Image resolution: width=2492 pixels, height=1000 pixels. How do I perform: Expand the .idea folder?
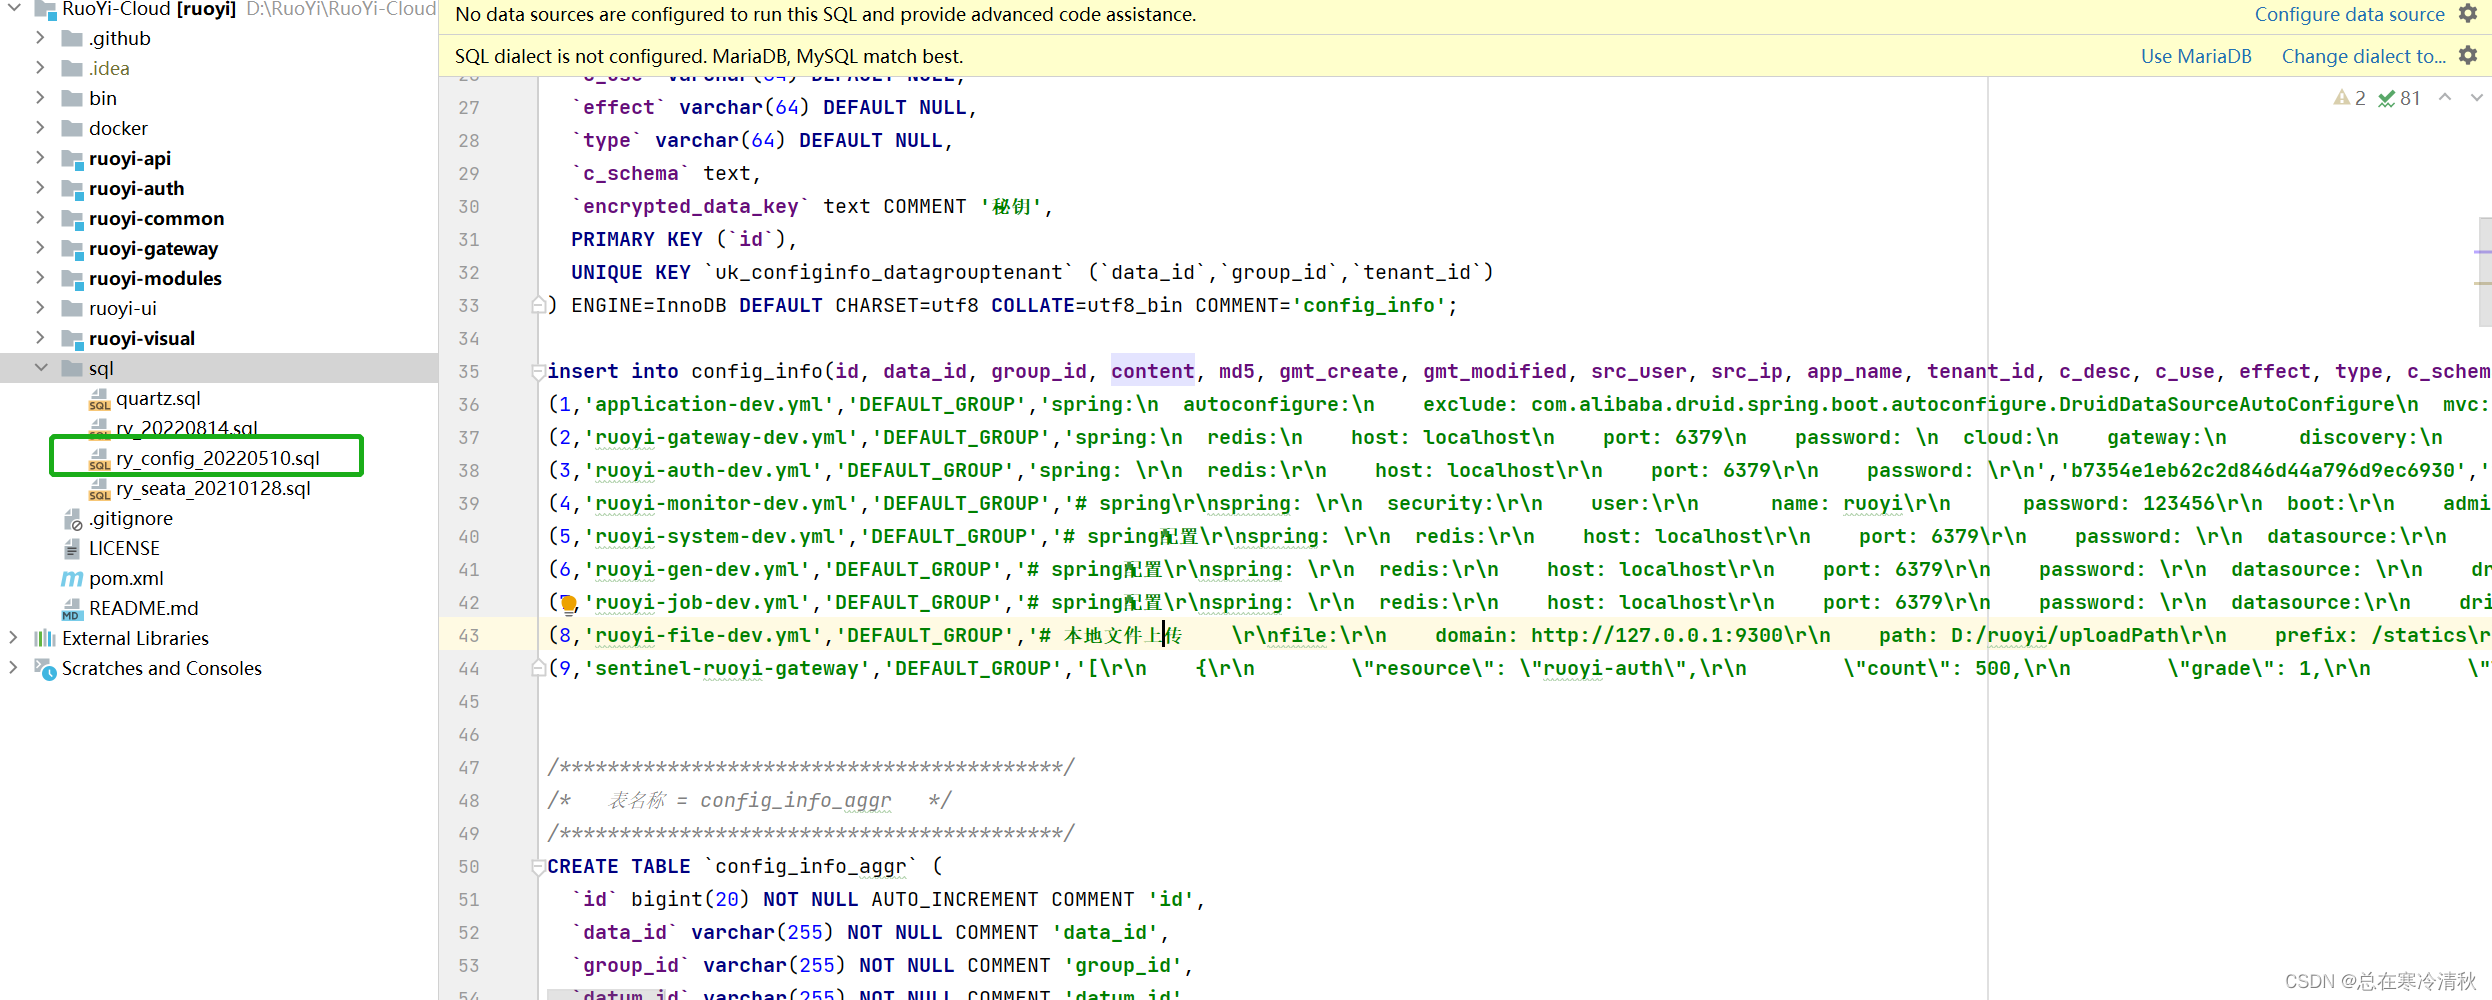tap(40, 68)
